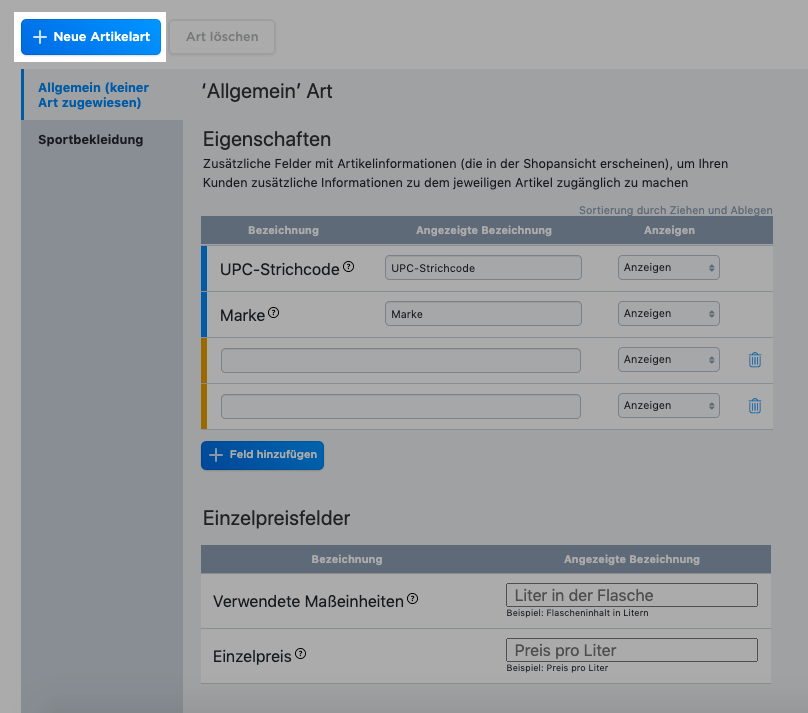Click the plus icon on Feld hinzufügen
Image resolution: width=808 pixels, height=713 pixels.
[216, 455]
